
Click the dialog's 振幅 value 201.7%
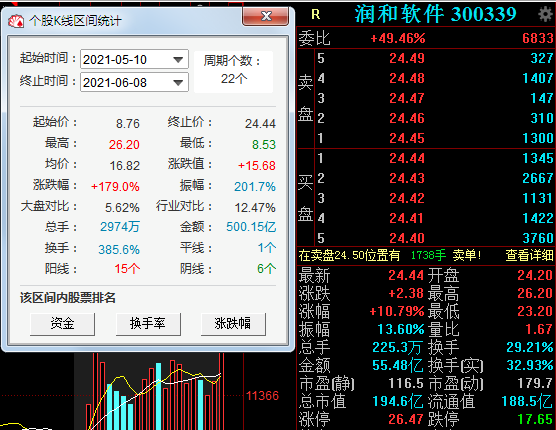click(x=255, y=186)
